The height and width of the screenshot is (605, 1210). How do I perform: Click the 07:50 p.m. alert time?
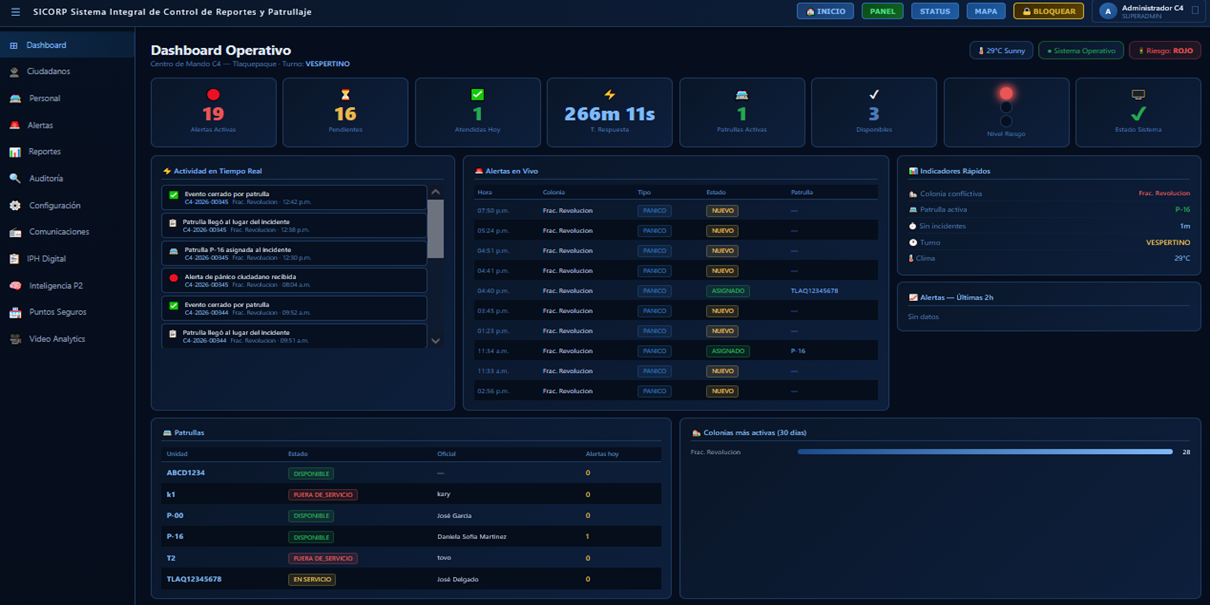pos(494,211)
